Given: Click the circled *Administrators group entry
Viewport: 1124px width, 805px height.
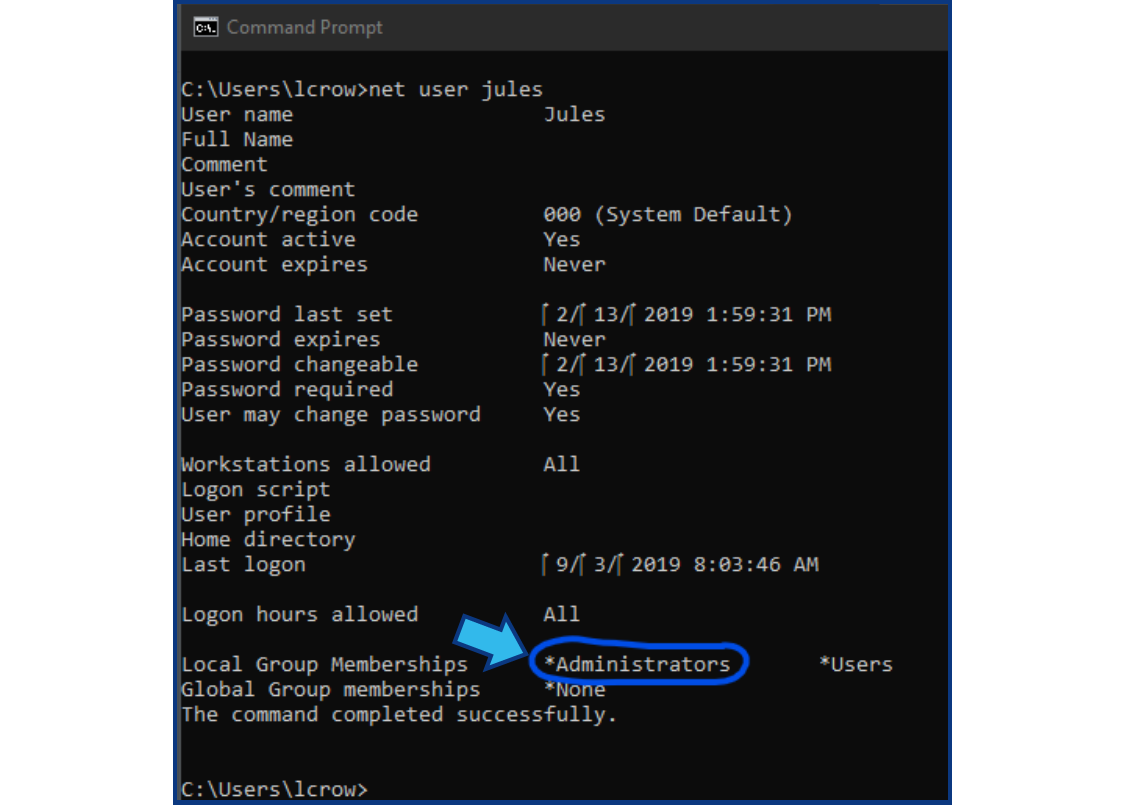Looking at the screenshot, I should [x=637, y=665].
